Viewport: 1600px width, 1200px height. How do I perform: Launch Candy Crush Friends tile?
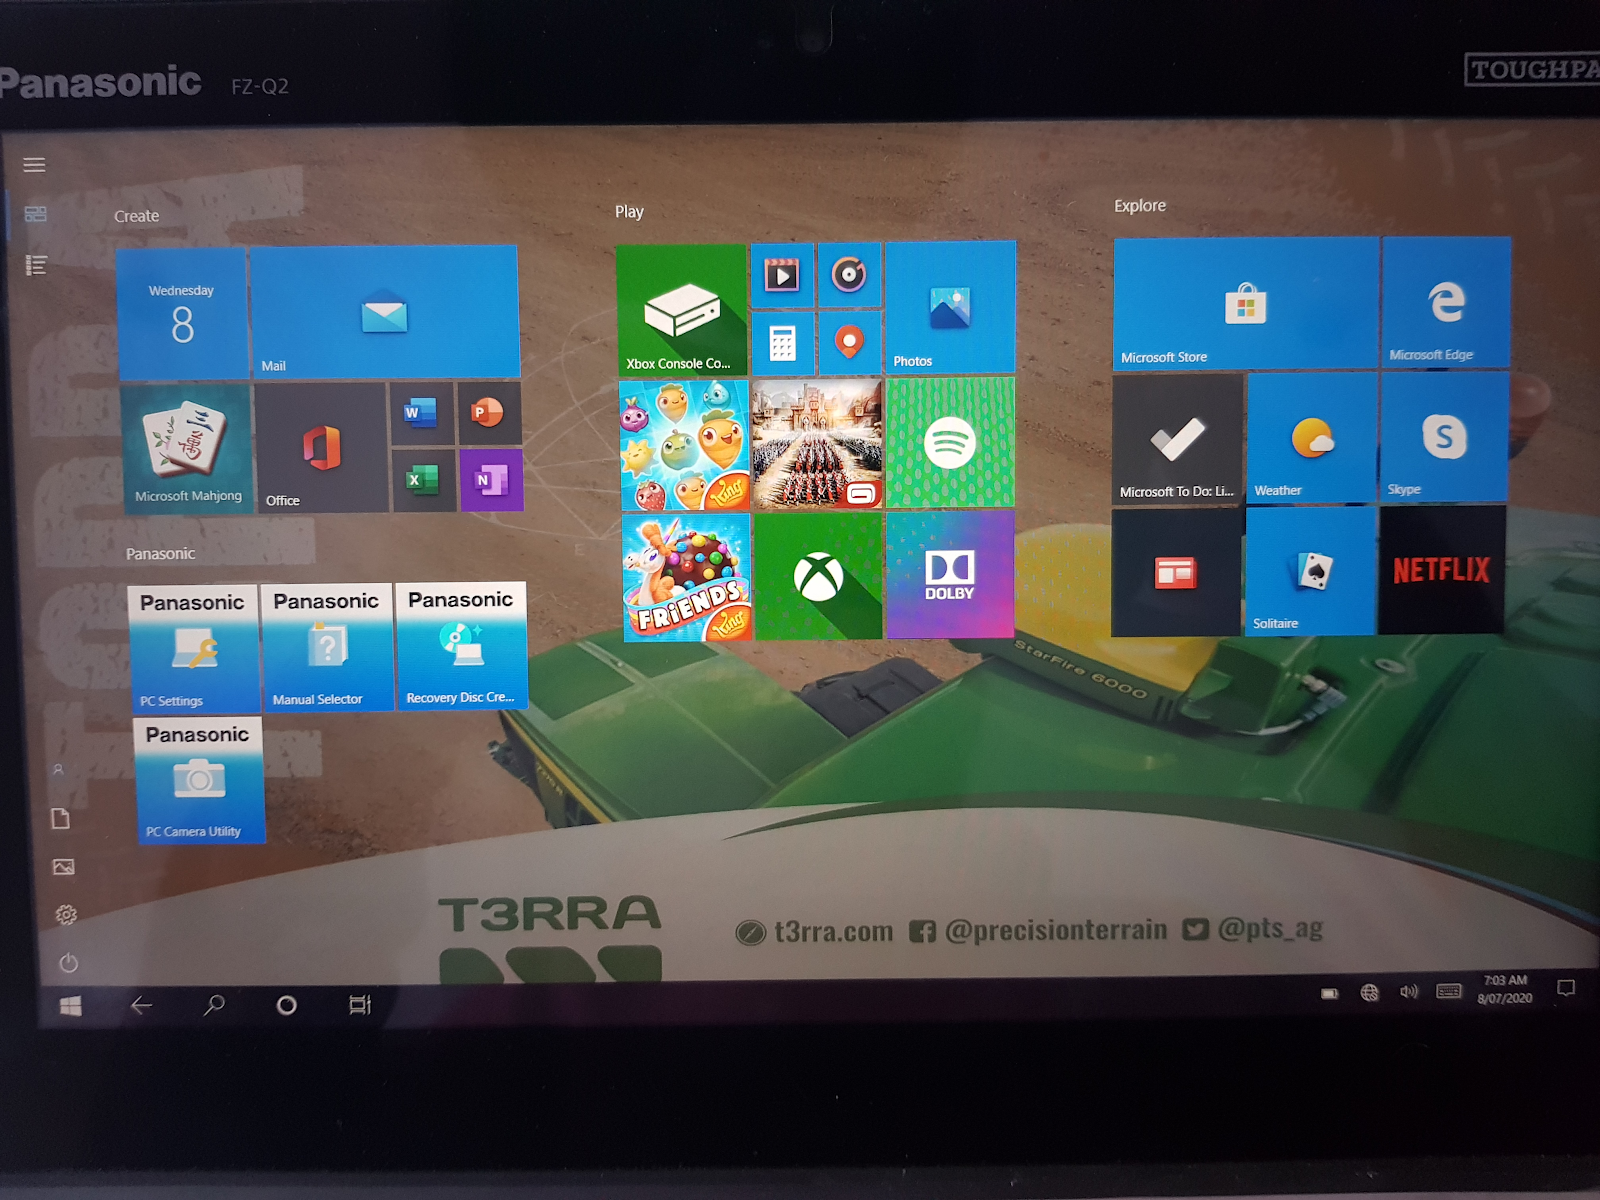686,578
